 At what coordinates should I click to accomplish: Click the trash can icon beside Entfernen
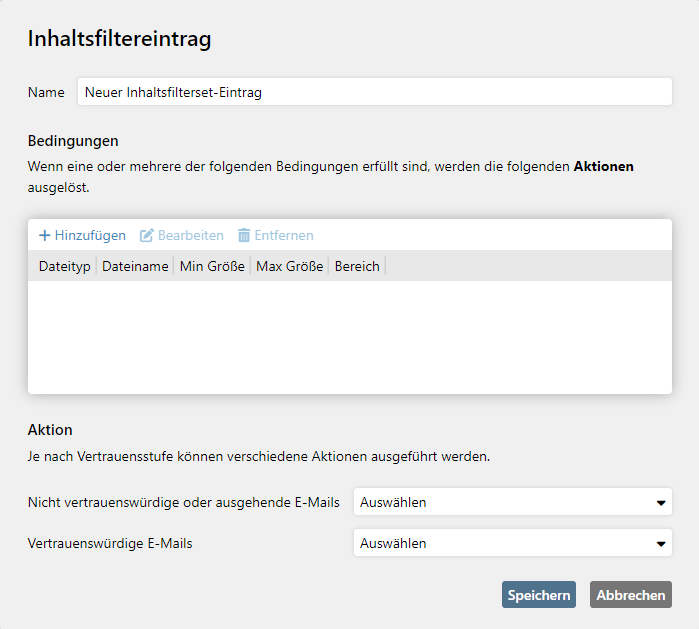(x=244, y=235)
